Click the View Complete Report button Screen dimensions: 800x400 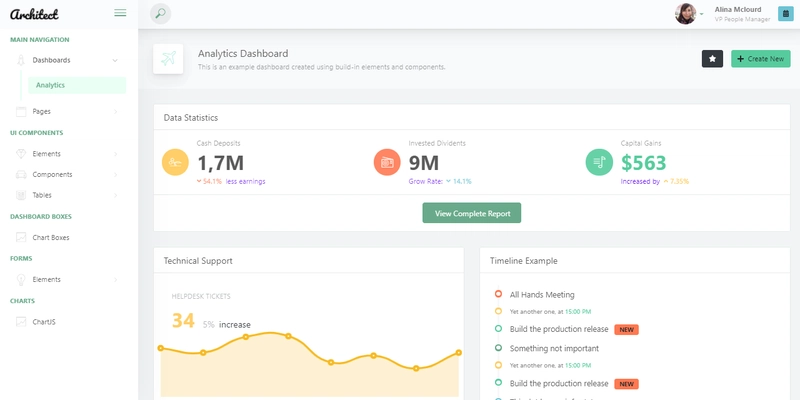click(471, 213)
